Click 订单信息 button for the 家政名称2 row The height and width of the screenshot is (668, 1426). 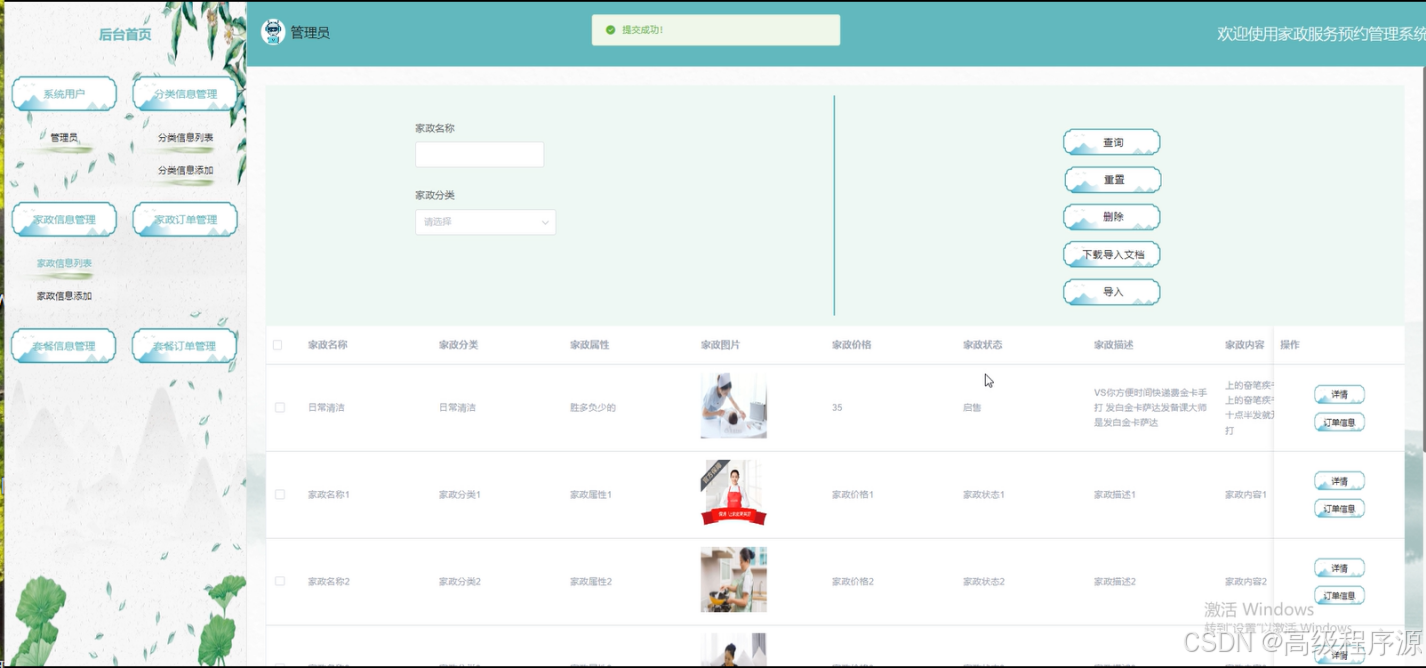click(x=1339, y=596)
